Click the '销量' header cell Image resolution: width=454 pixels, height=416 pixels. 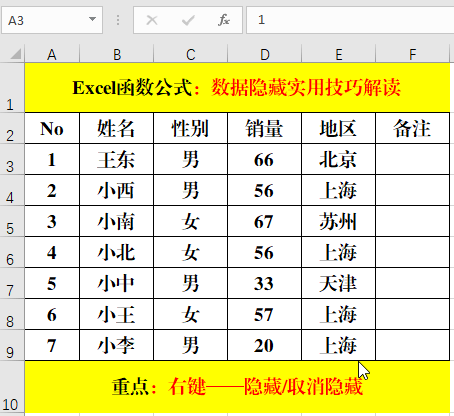(264, 128)
